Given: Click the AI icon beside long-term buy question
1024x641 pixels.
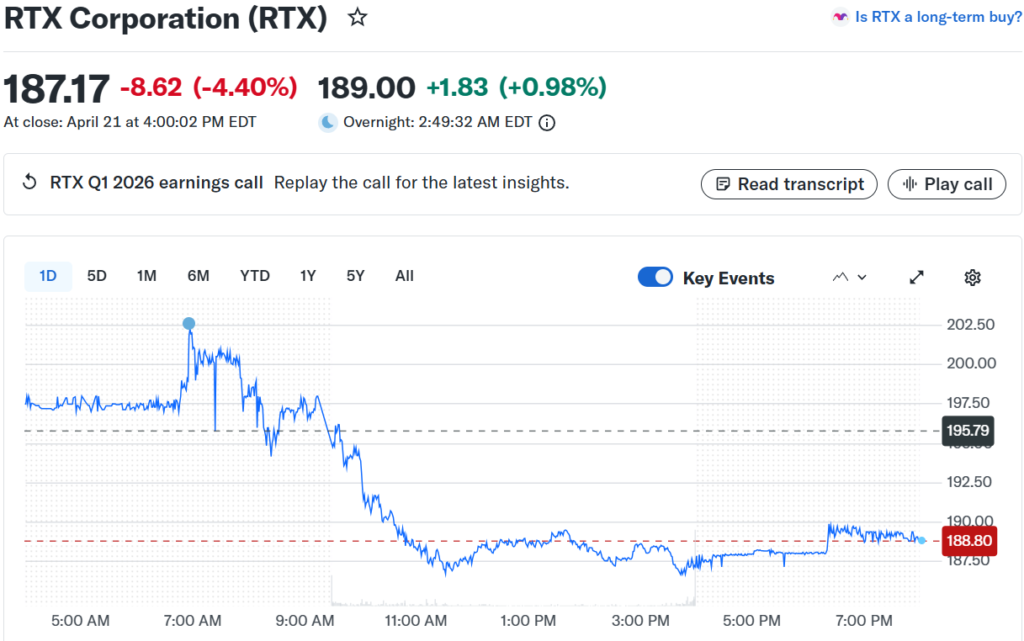Looking at the screenshot, I should click(x=840, y=17).
